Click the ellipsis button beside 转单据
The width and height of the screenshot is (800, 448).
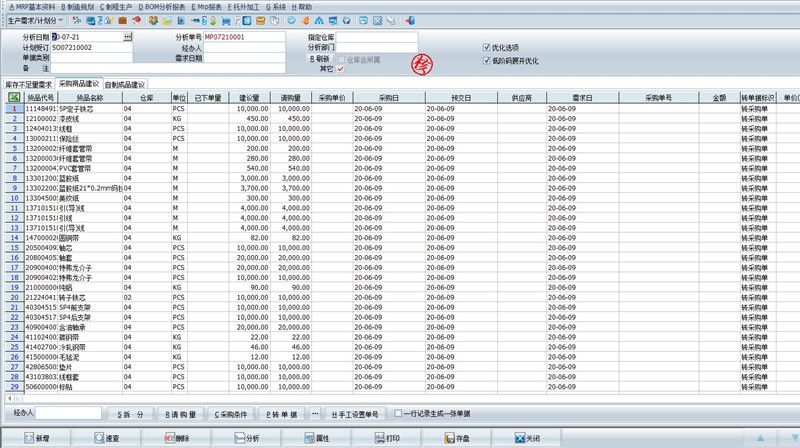(316, 413)
